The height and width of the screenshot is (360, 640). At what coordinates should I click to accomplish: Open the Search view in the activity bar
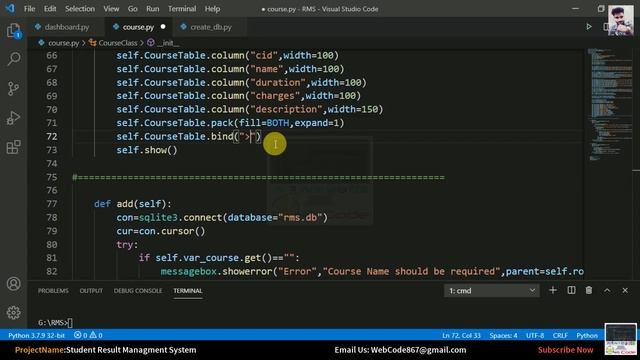point(13,59)
